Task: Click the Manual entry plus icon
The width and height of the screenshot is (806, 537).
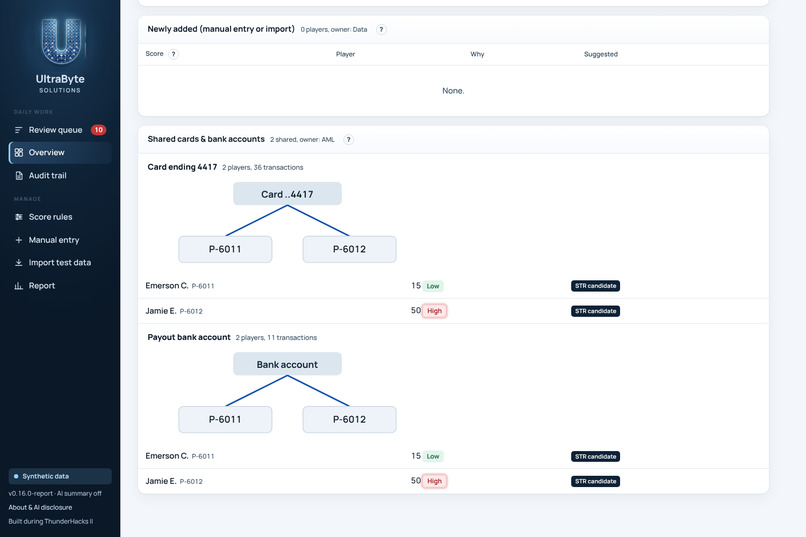Action: point(19,240)
